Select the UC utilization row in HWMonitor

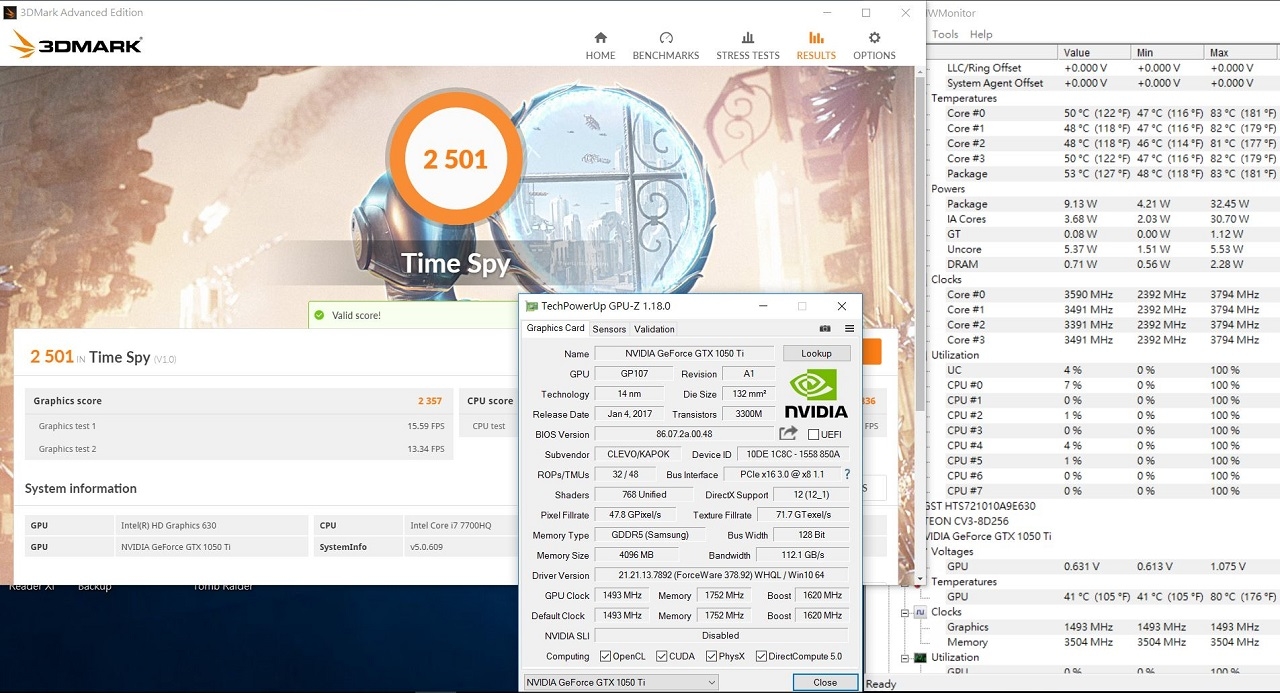coord(1102,370)
